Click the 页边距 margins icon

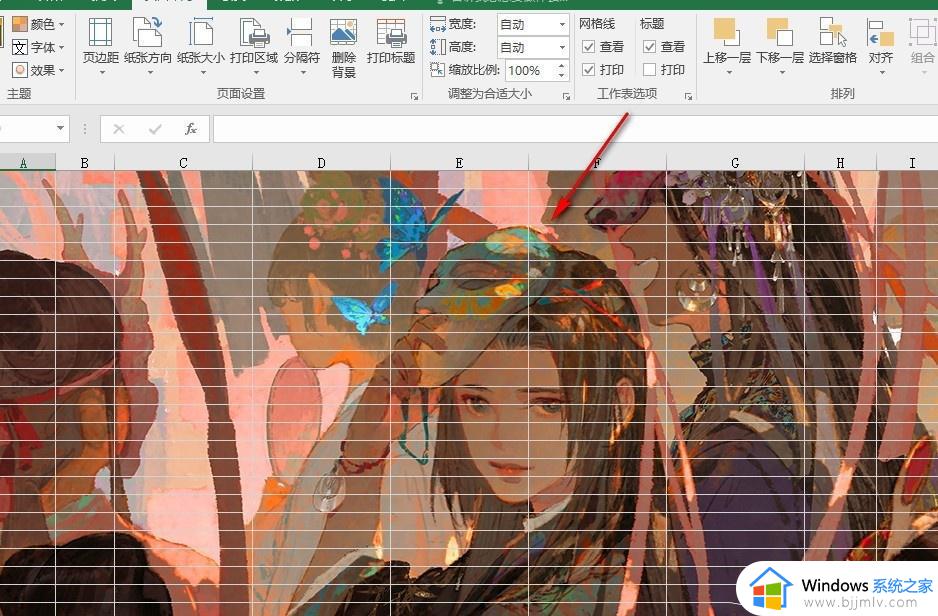pos(100,32)
